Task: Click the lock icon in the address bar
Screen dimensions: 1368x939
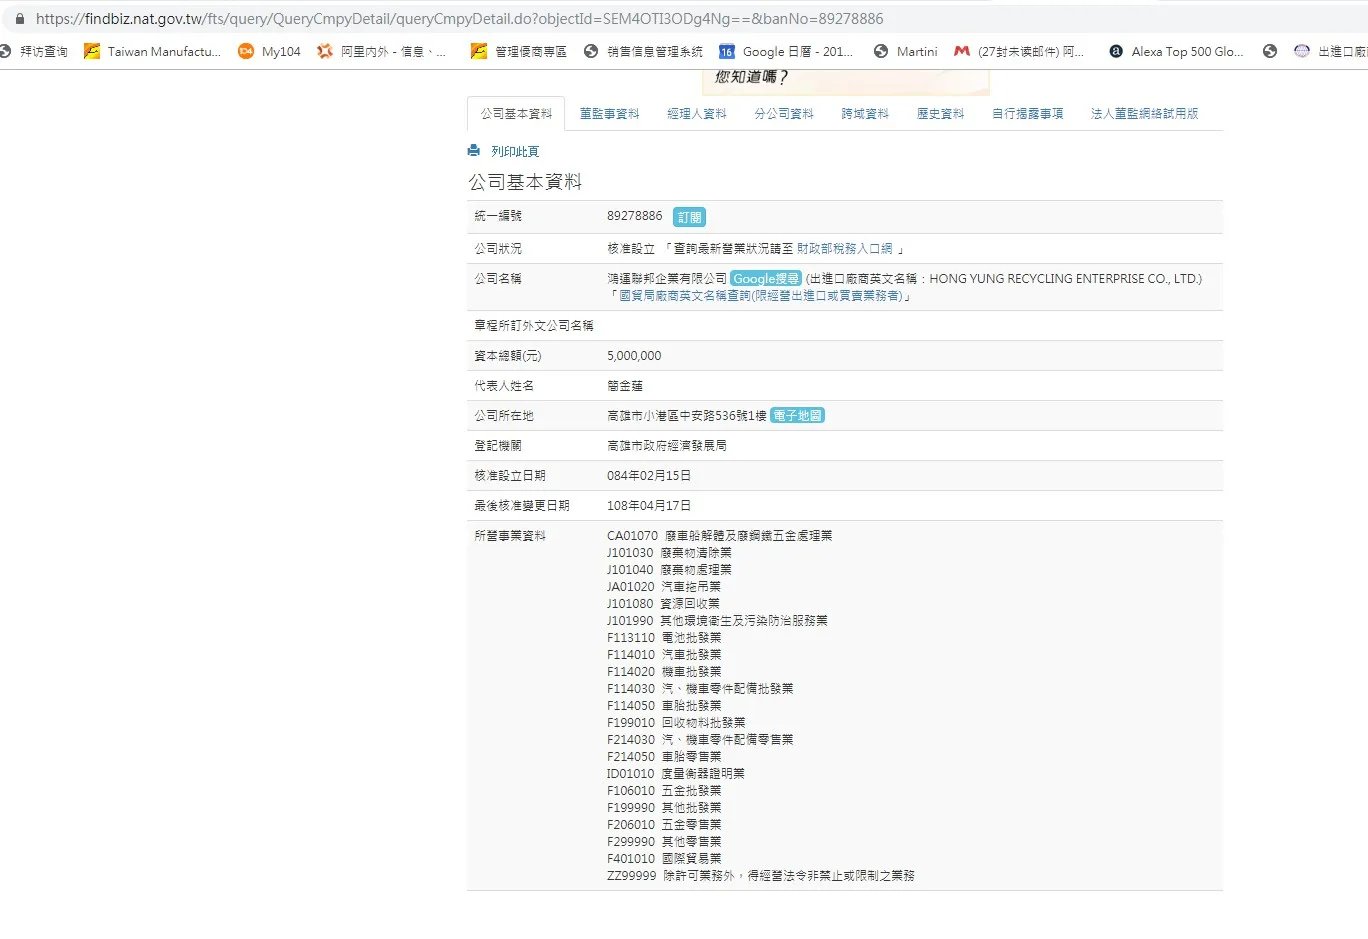Action: coord(19,19)
